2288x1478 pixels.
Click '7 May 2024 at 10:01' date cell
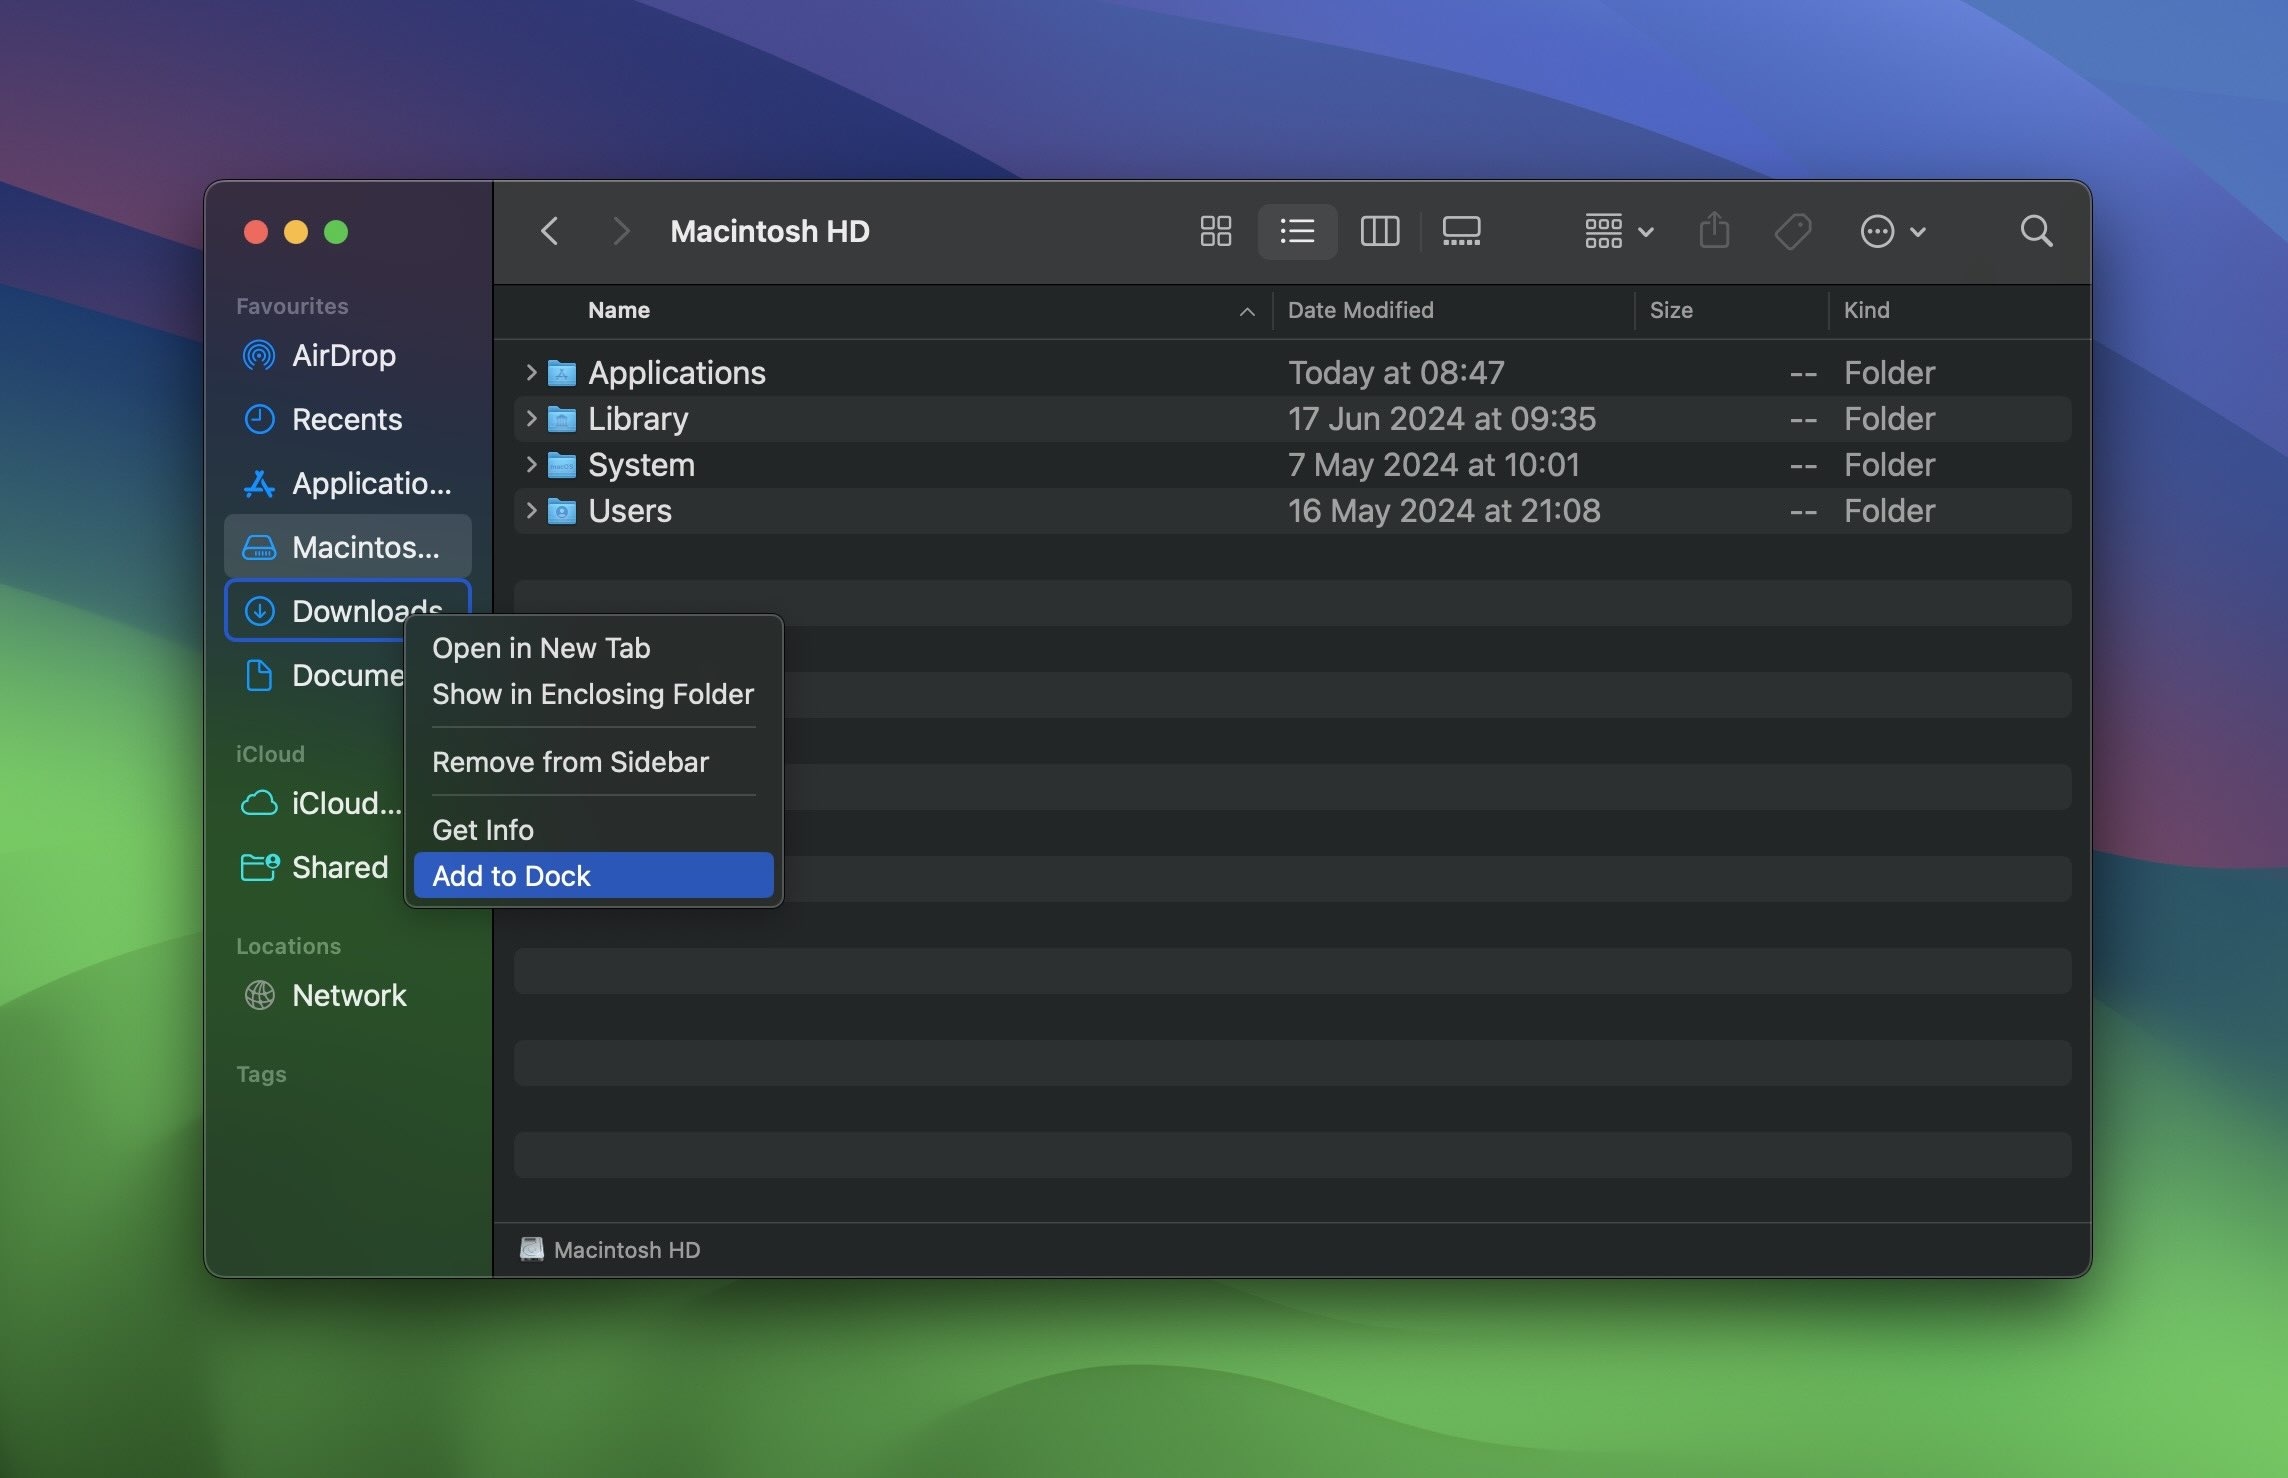coord(1434,465)
